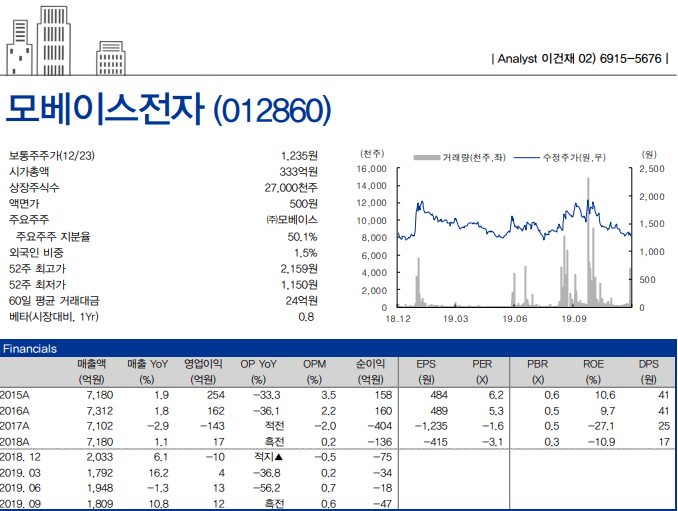Click the foreign ownership value 1.5%
This screenshot has height=511, width=678.
click(306, 252)
